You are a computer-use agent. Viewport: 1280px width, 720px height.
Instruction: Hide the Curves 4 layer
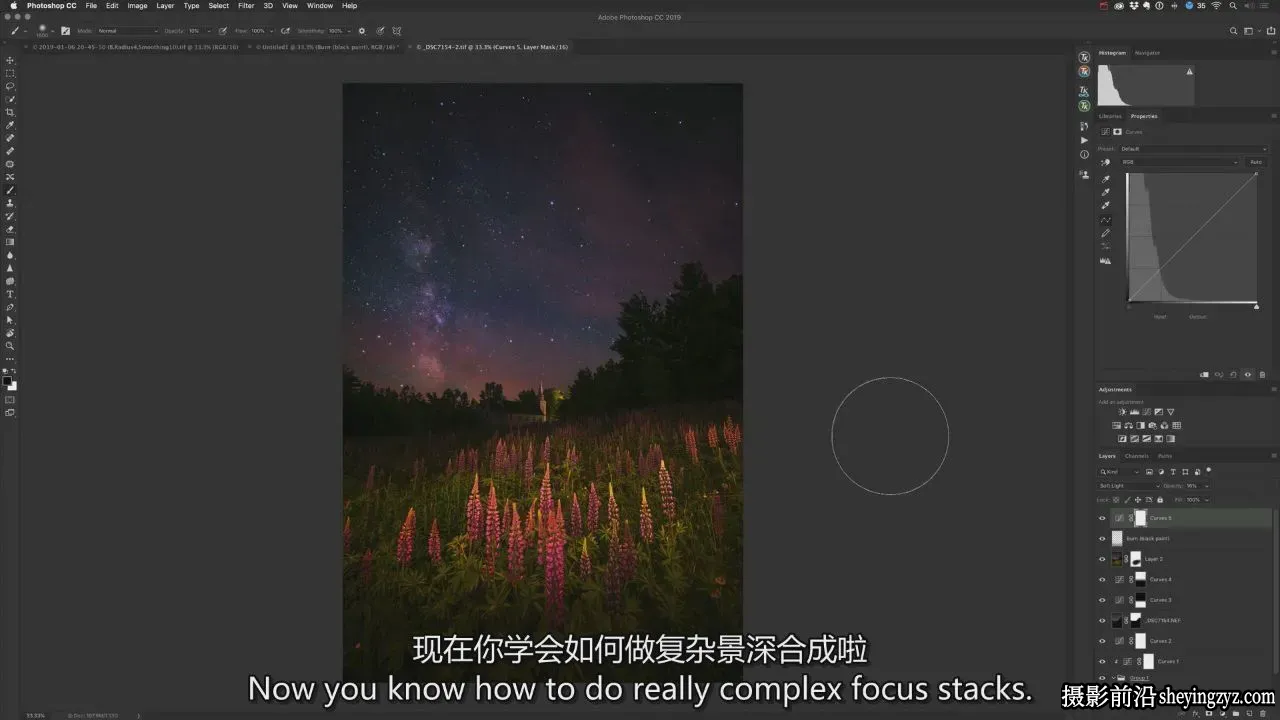(x=1103, y=579)
